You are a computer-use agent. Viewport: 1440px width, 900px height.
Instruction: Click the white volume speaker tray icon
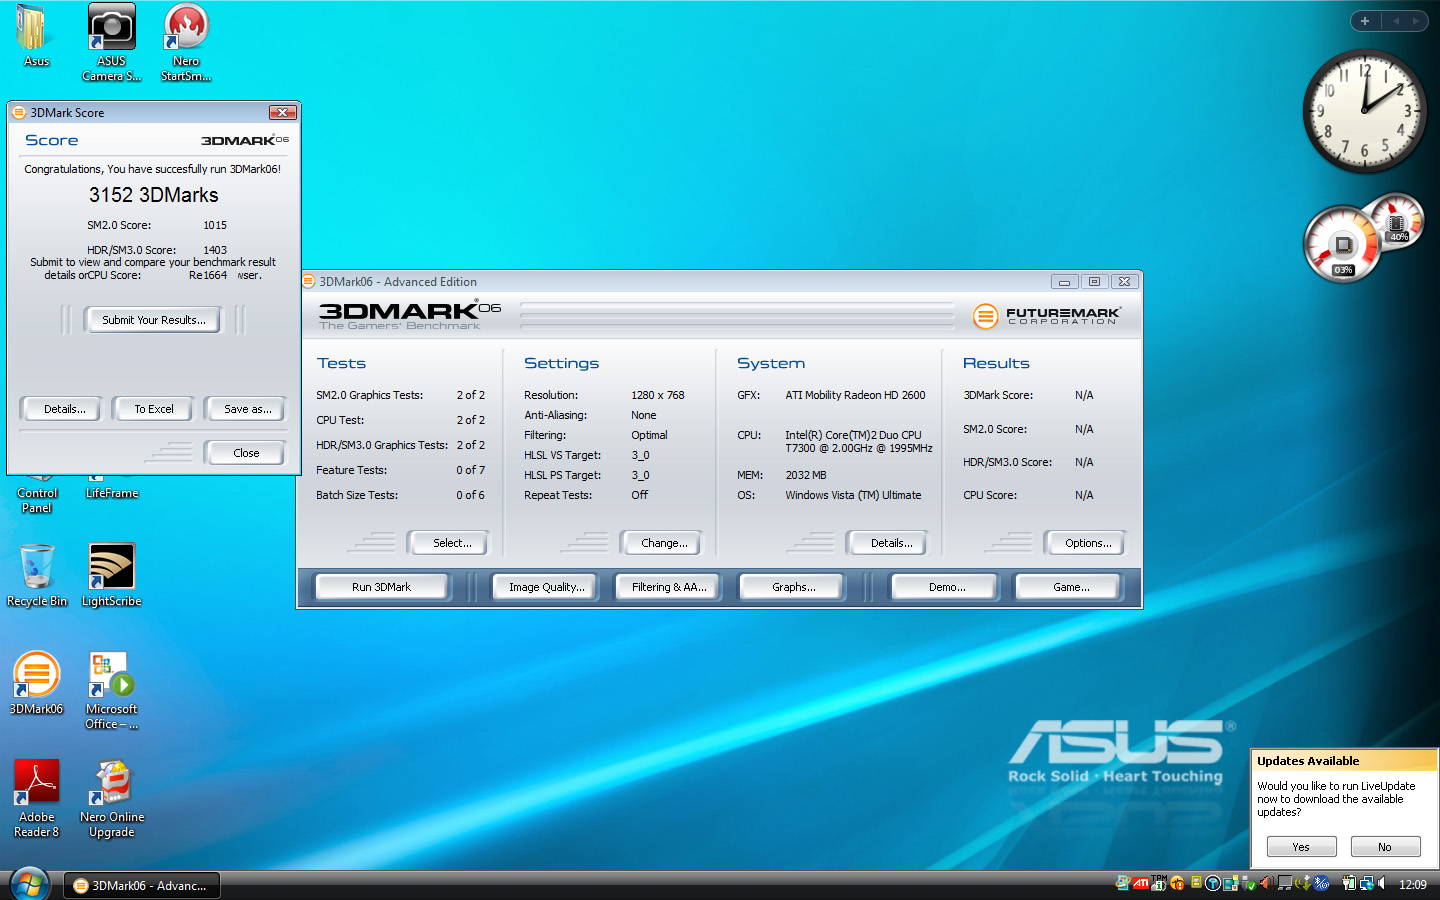[1381, 883]
